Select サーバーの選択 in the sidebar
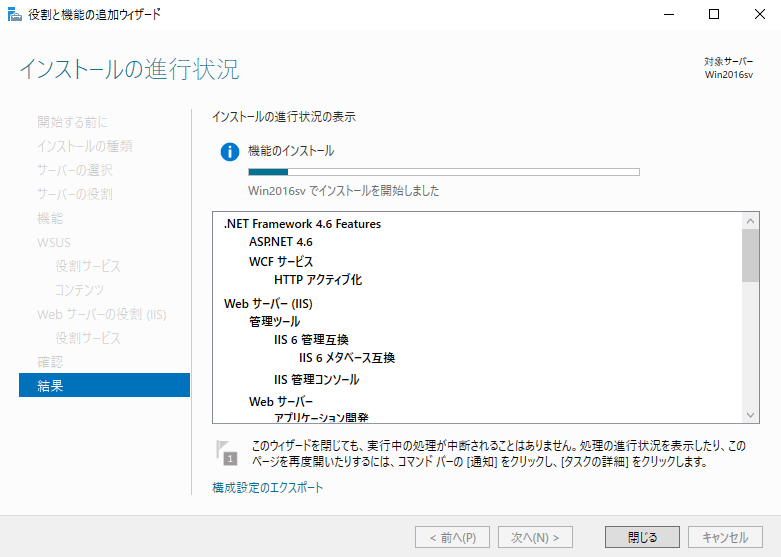 coord(75,170)
